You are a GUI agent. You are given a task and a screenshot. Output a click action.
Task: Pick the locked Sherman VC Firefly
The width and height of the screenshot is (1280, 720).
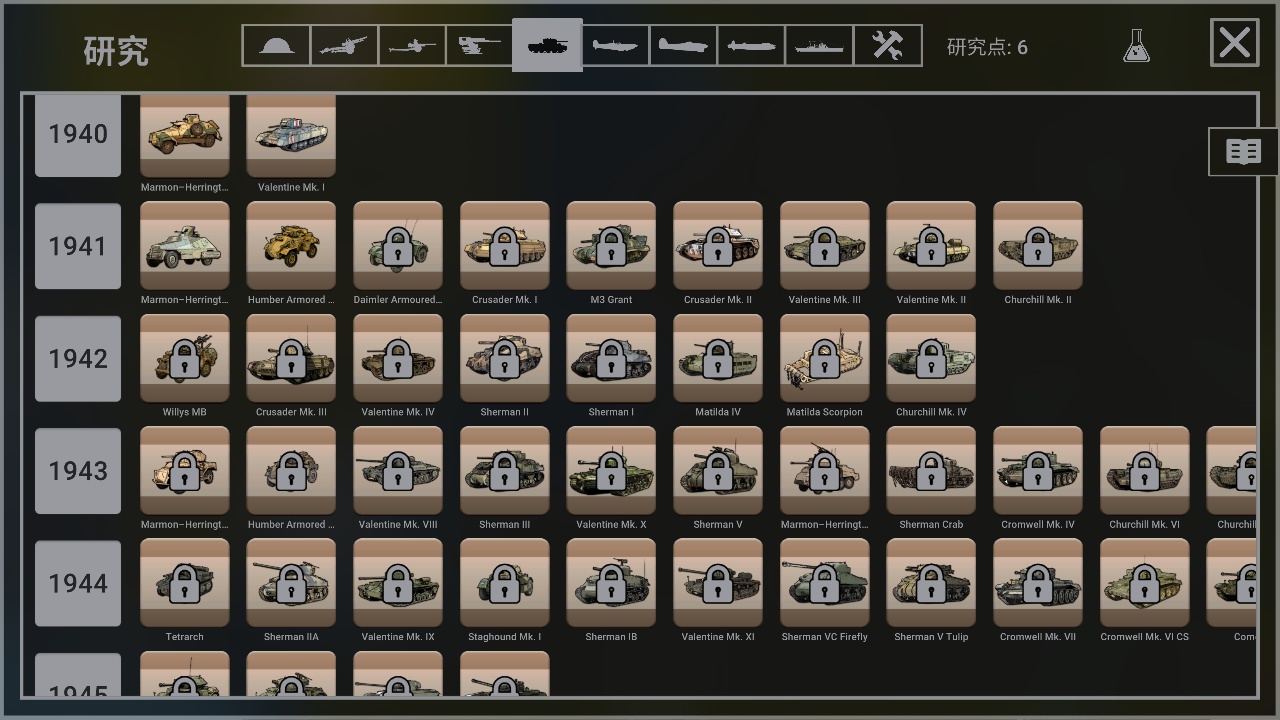point(825,583)
